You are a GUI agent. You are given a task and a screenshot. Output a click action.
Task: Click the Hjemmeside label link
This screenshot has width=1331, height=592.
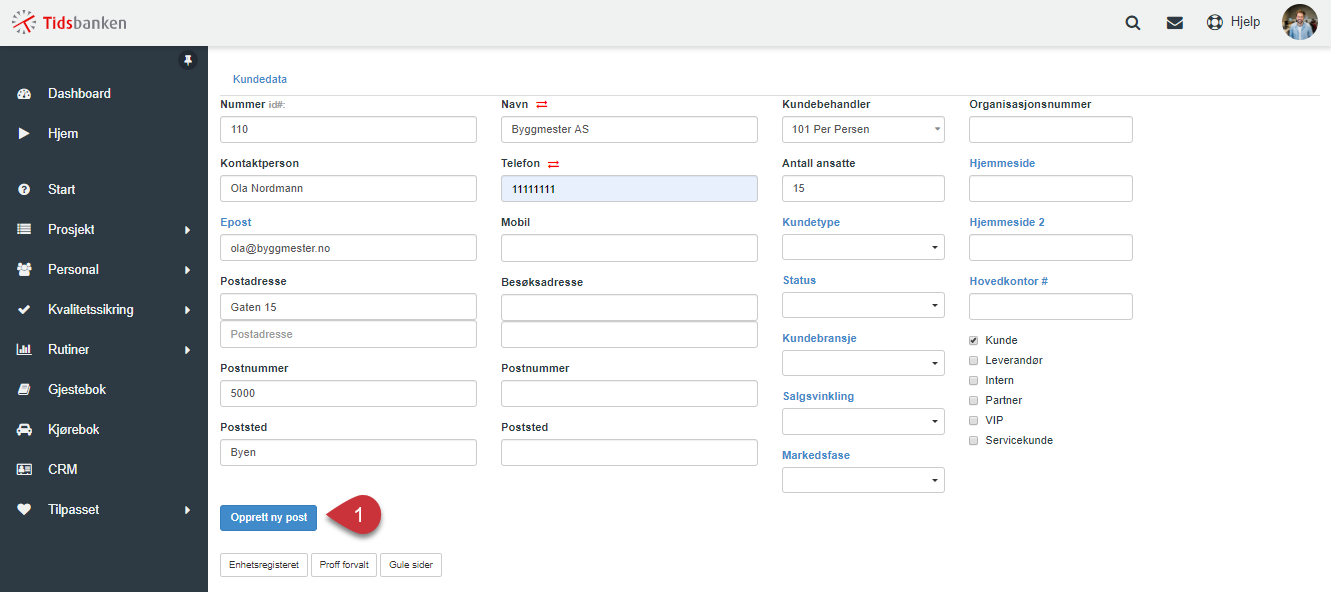[1002, 163]
